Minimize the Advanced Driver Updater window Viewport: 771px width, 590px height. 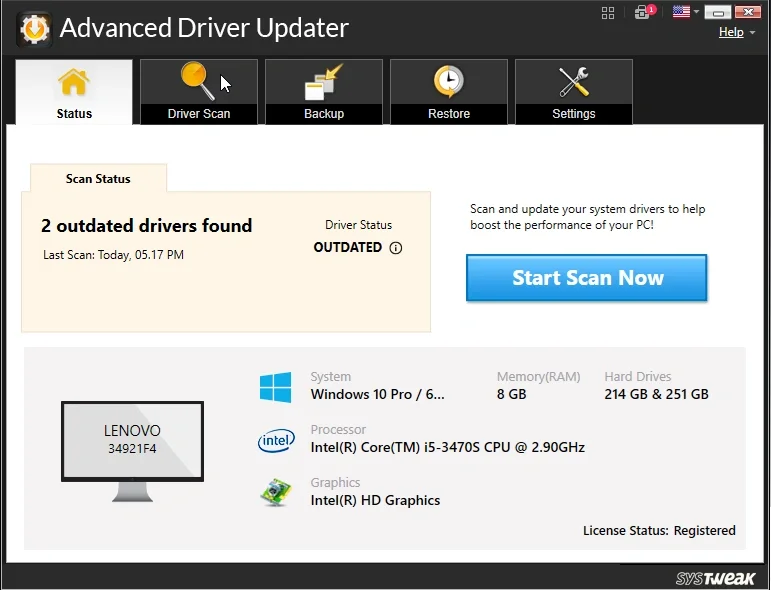718,12
